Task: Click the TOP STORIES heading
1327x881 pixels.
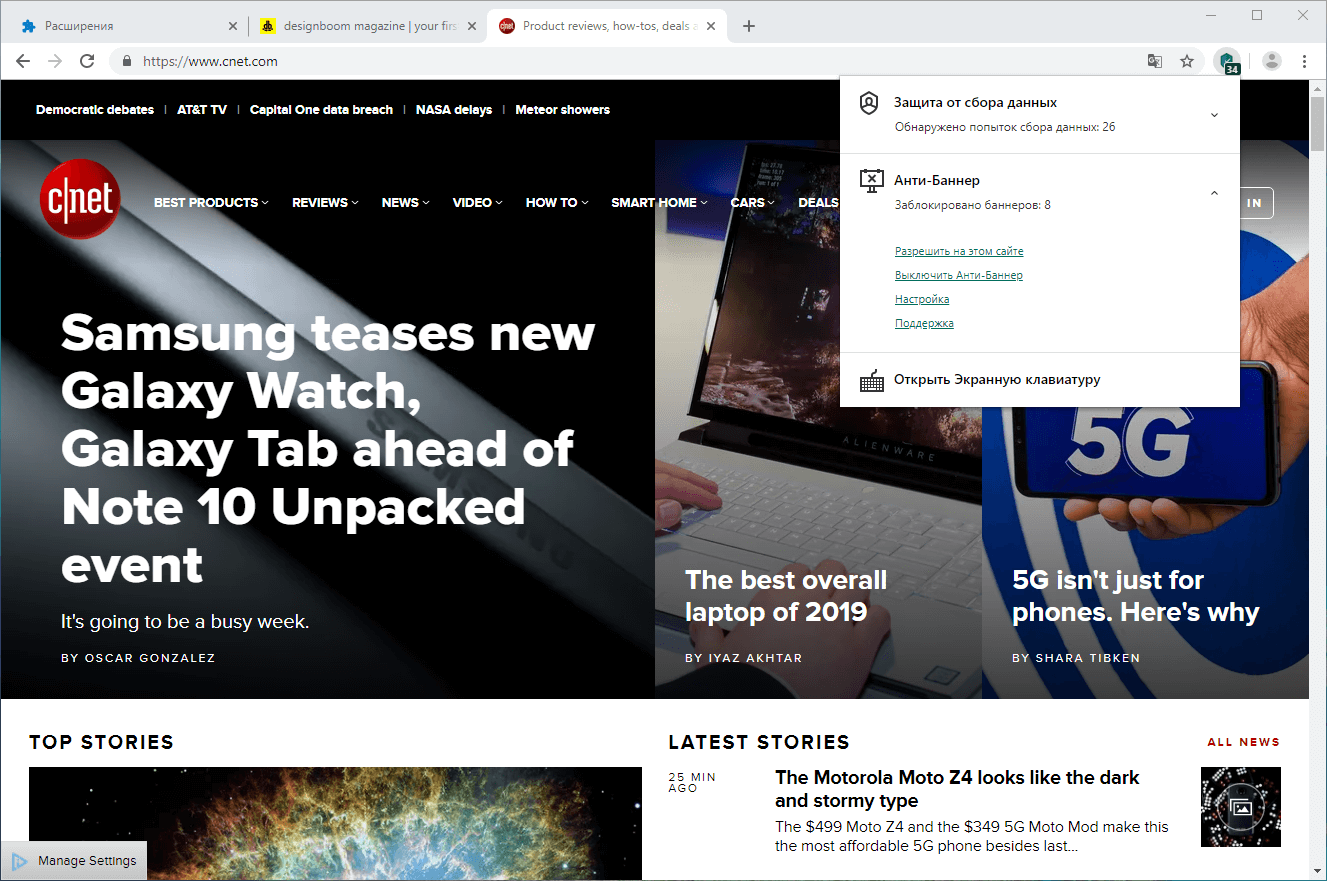Action: (x=101, y=742)
